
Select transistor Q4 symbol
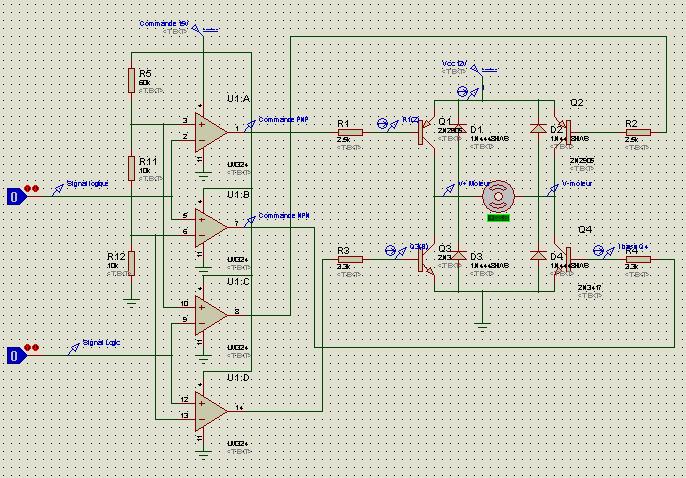[562, 259]
